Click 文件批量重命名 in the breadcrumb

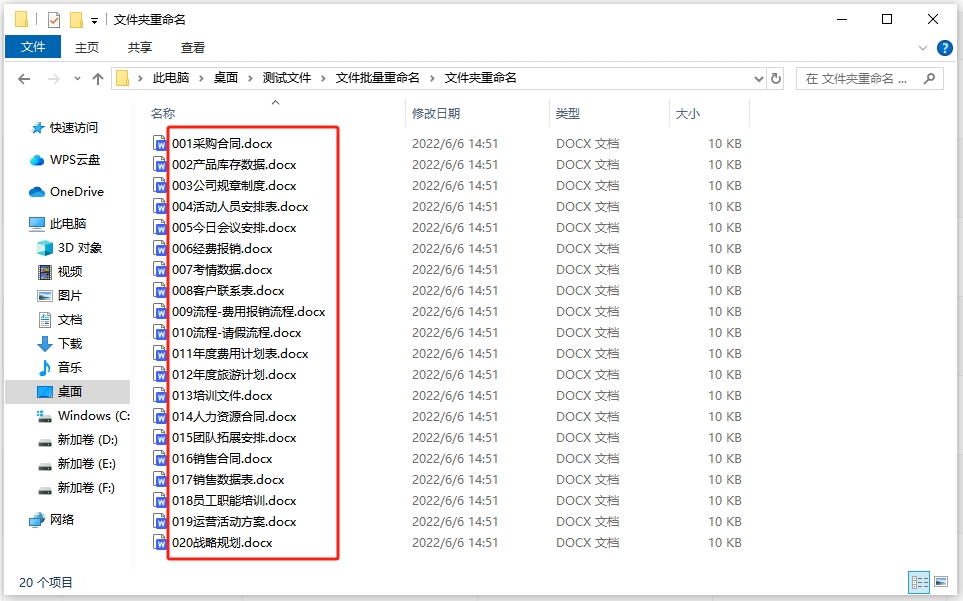click(377, 78)
